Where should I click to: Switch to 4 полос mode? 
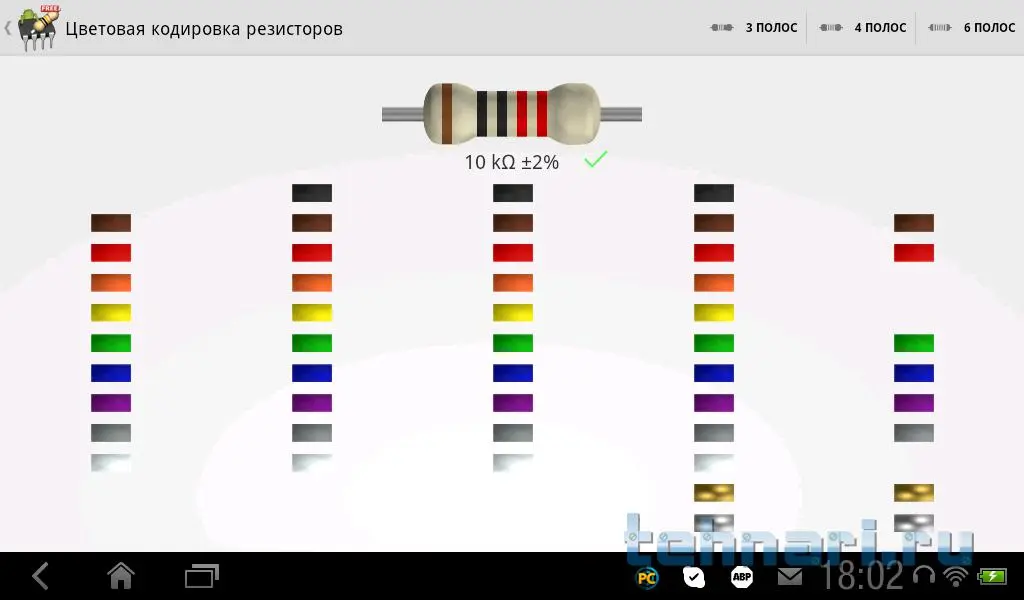[863, 27]
